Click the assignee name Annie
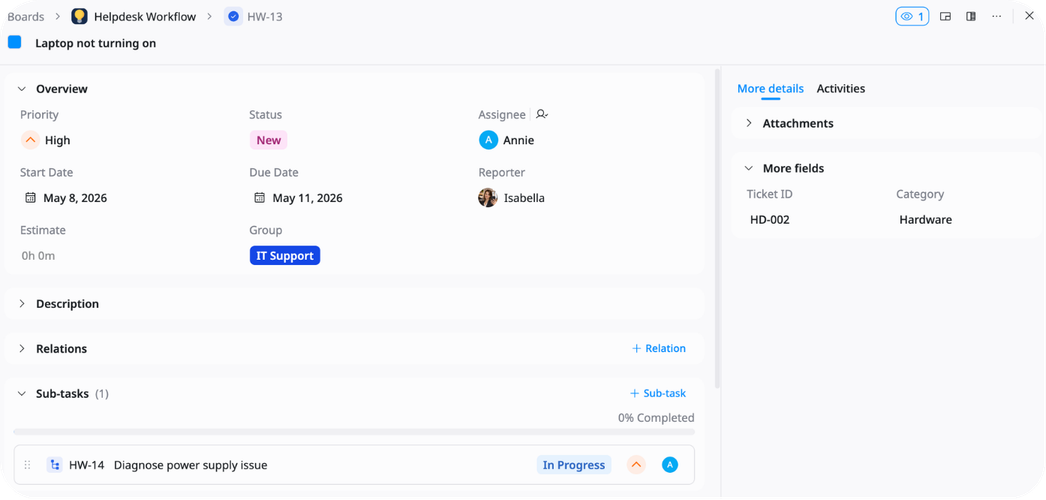The image size is (1046, 500). [518, 140]
